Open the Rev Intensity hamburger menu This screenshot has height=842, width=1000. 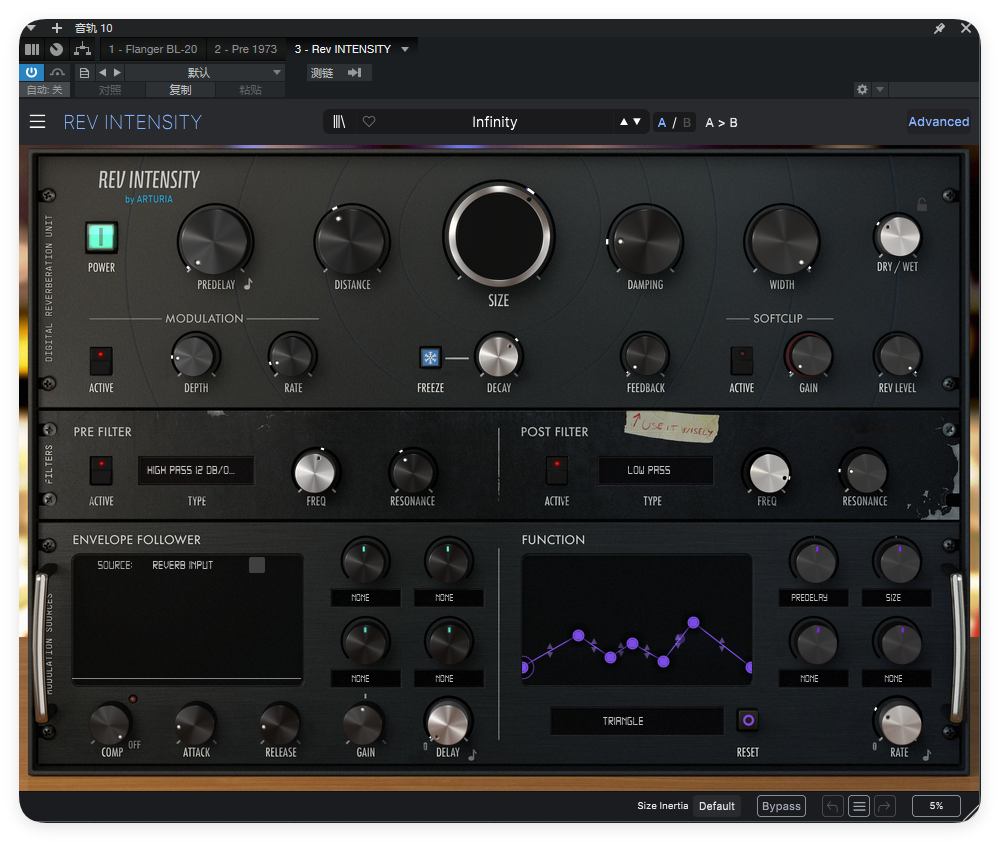tap(38, 122)
